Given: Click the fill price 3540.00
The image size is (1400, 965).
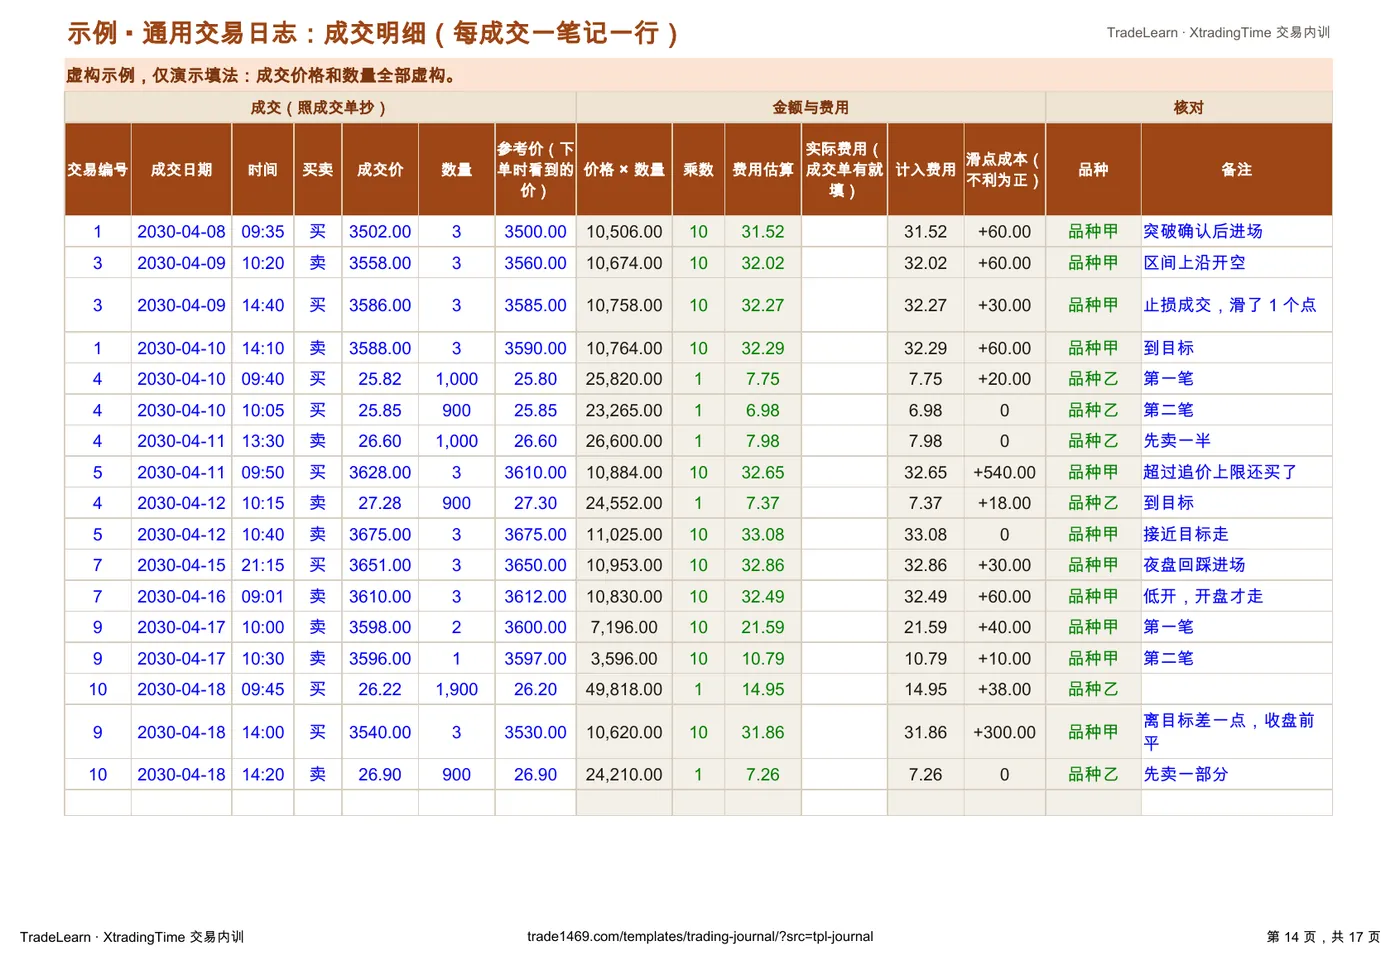Looking at the screenshot, I should tap(380, 732).
